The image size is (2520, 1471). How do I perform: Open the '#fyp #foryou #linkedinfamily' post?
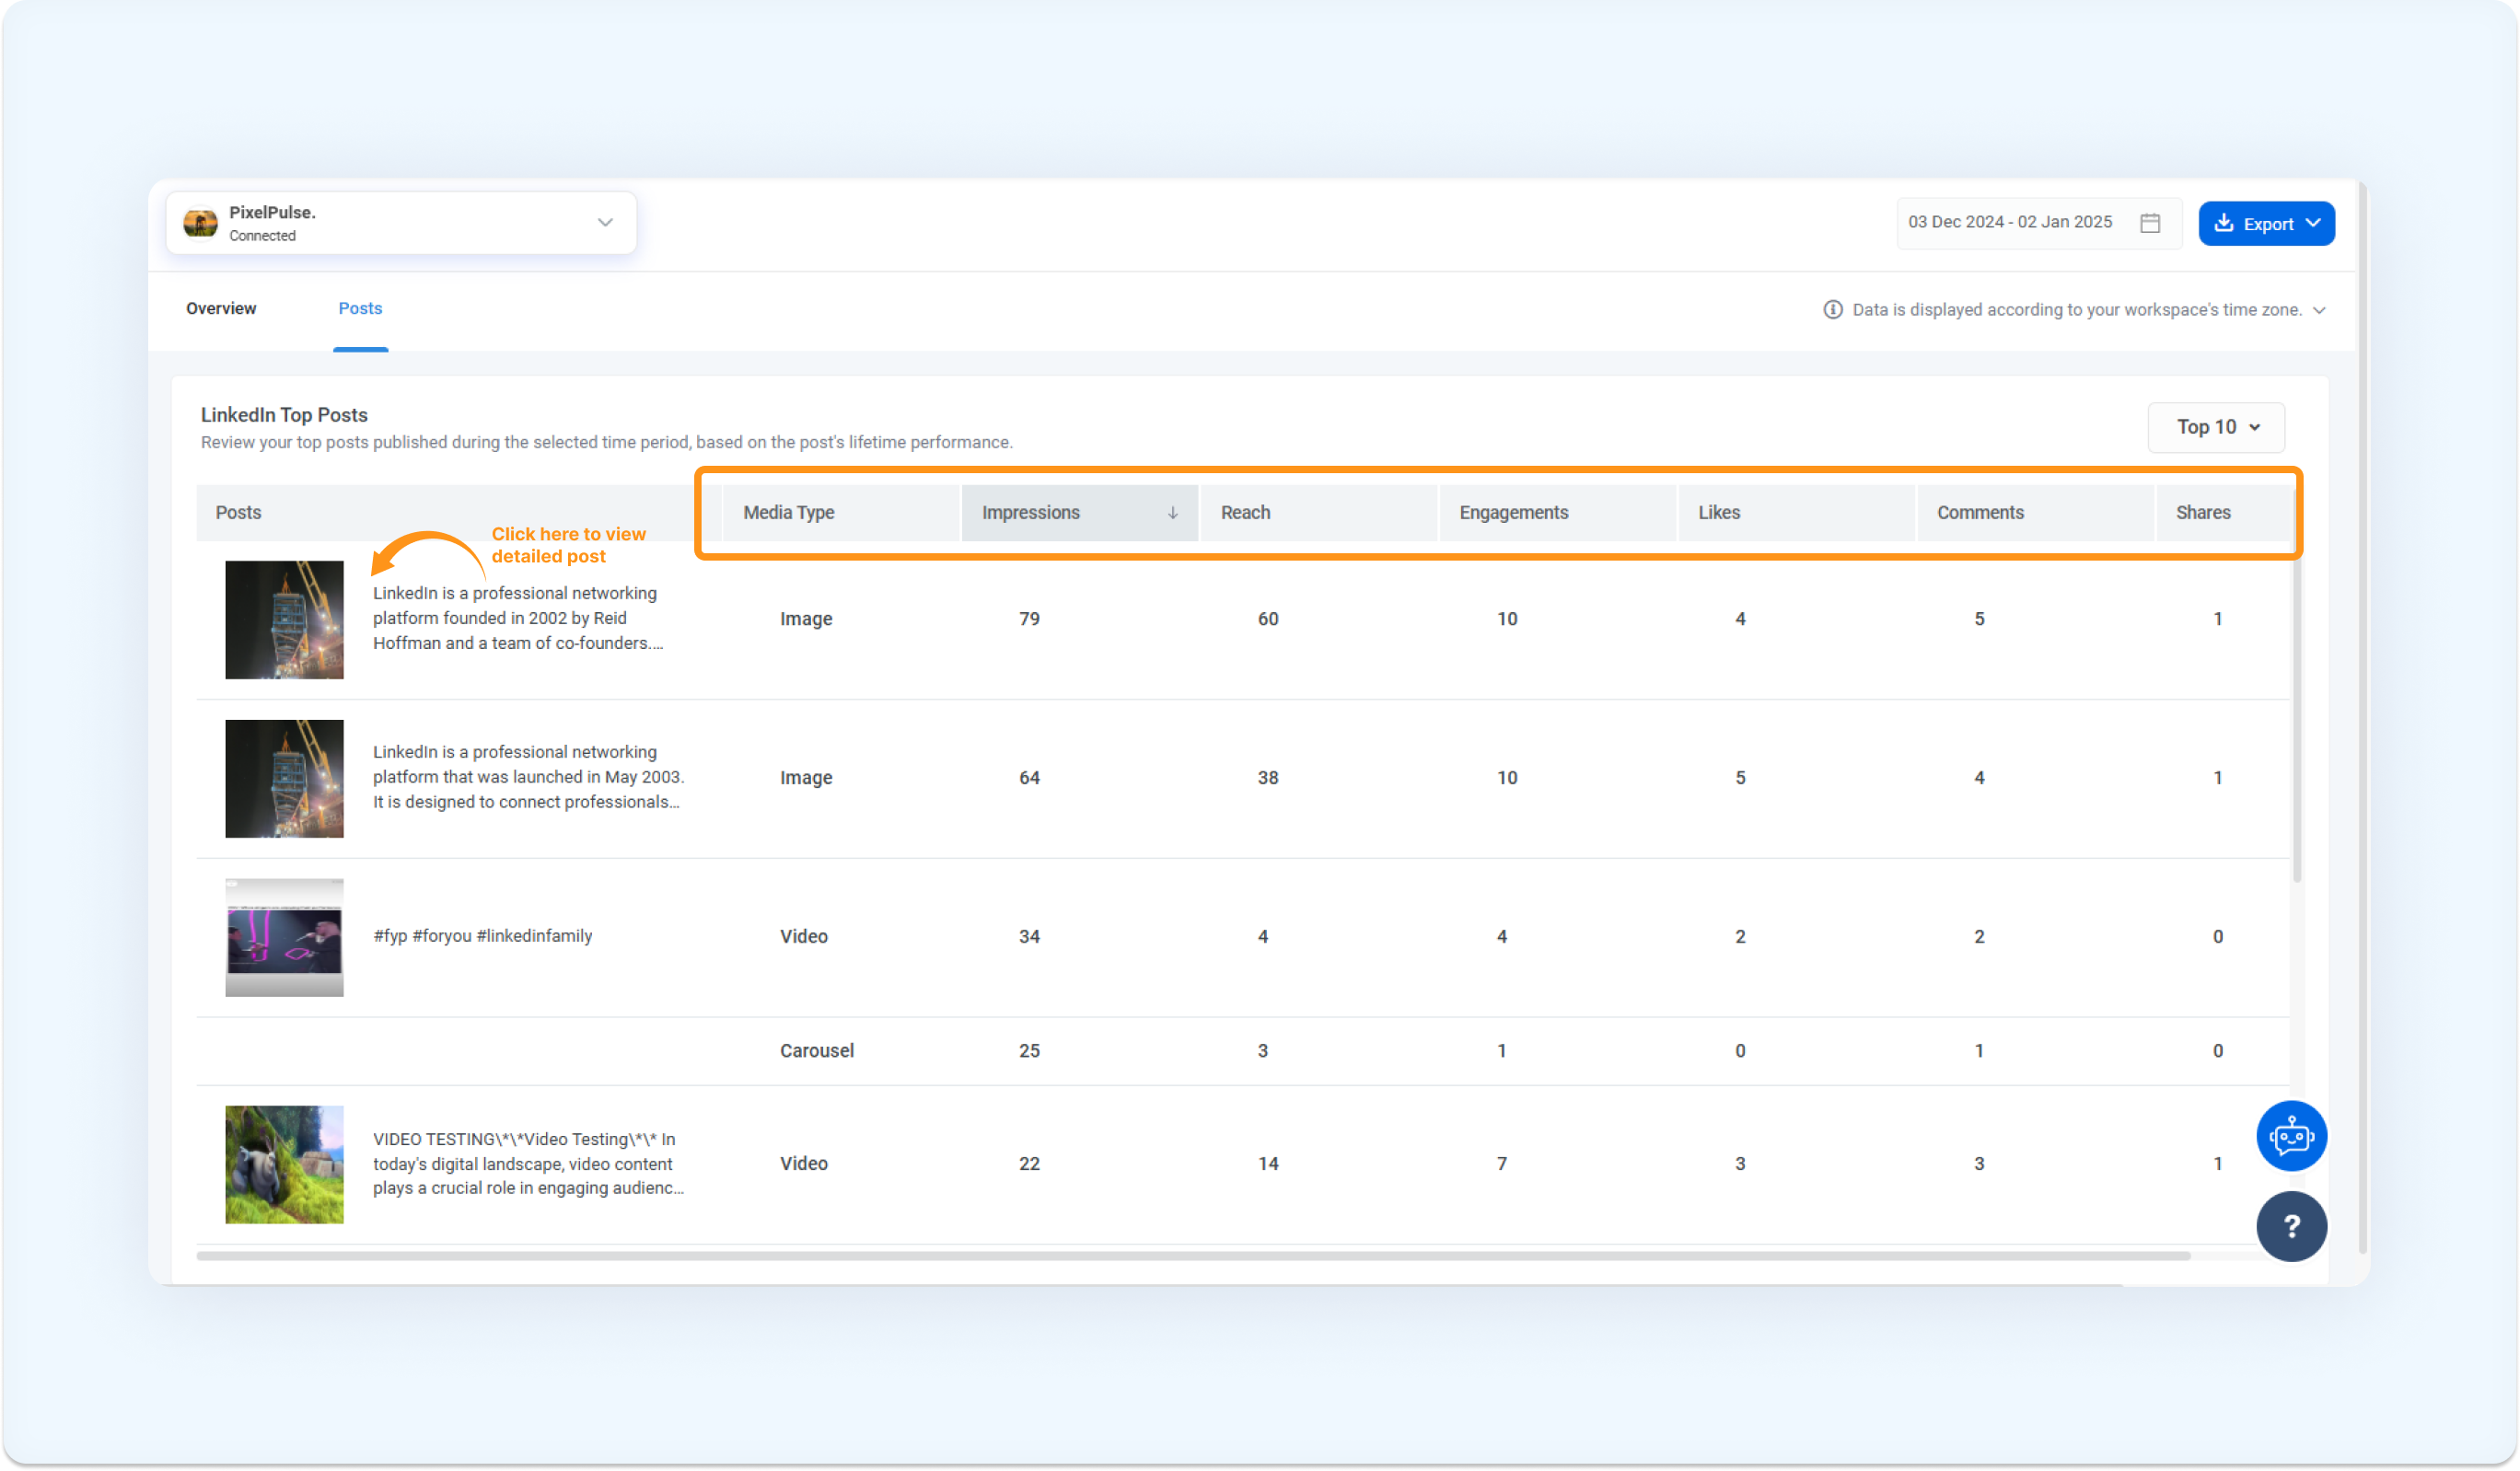tap(483, 937)
